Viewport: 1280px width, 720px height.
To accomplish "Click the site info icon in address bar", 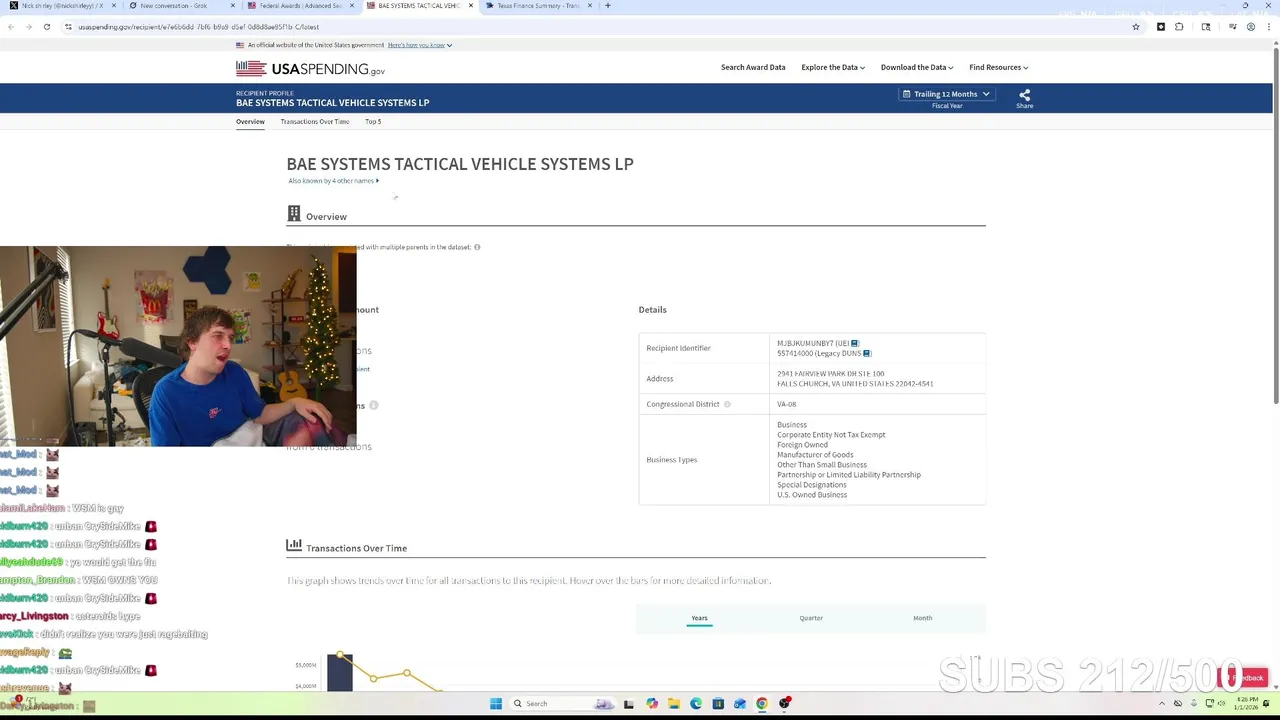I will pos(68,27).
